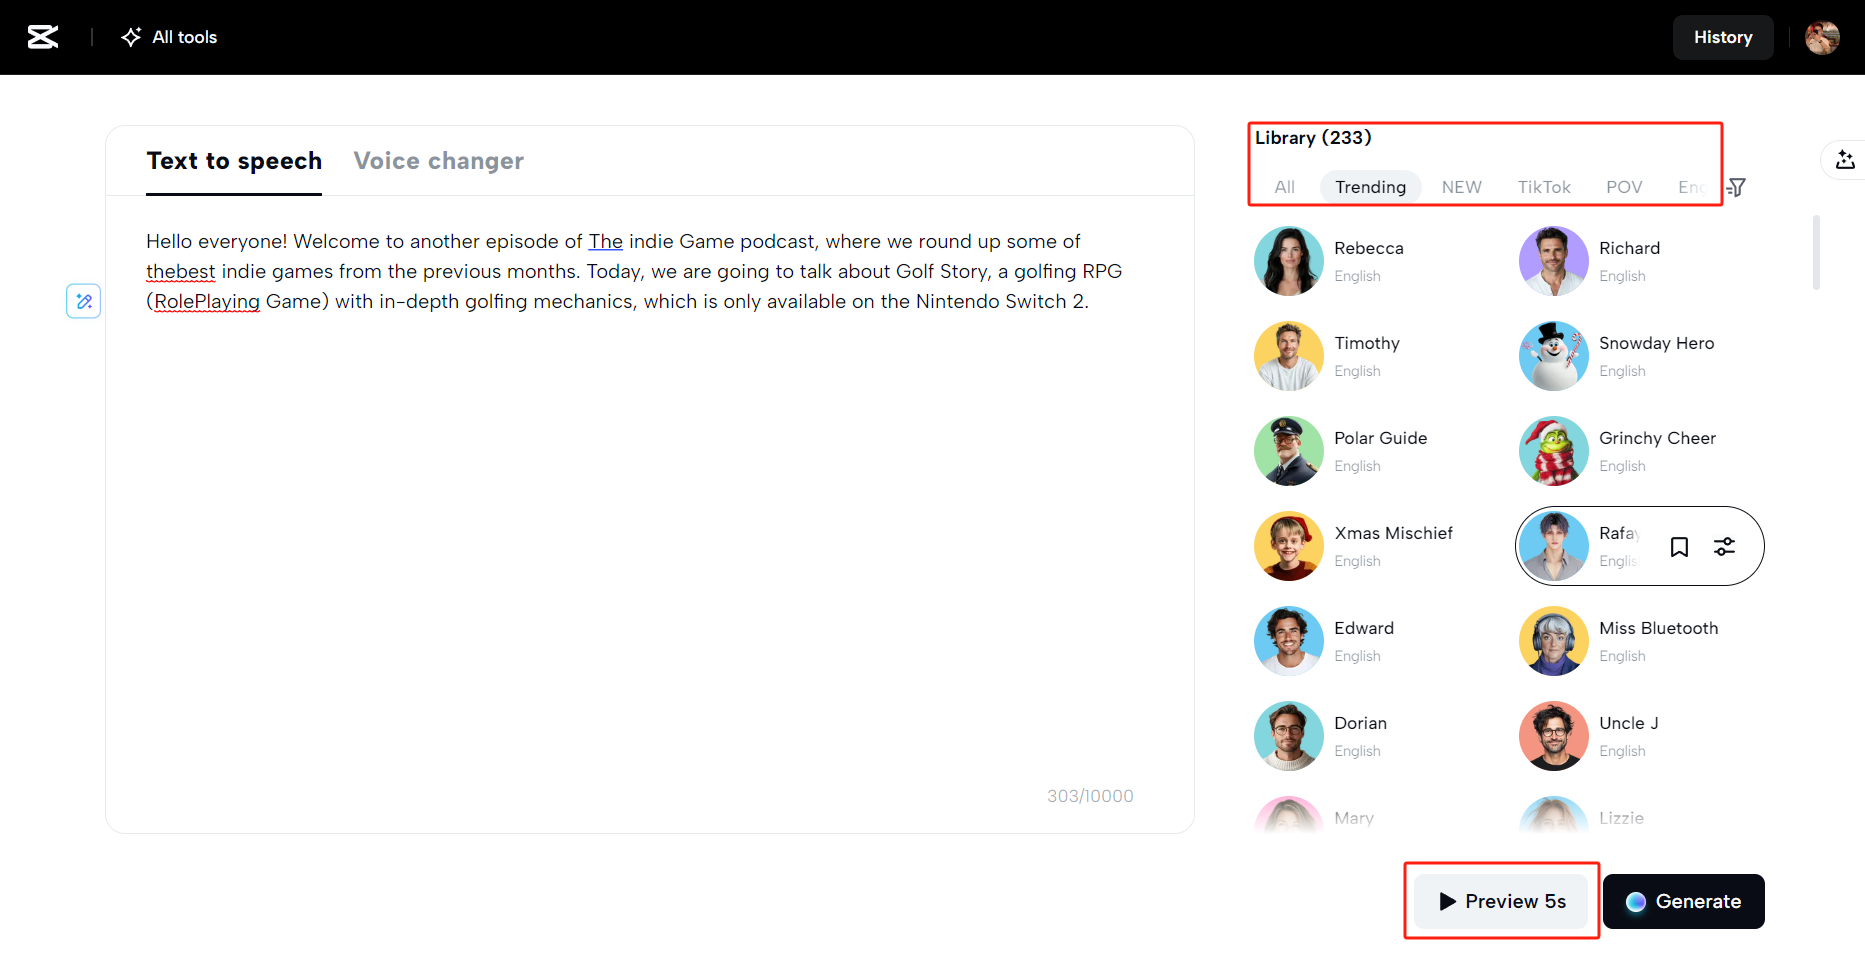The height and width of the screenshot is (969, 1865).
Task: Select the Edward voice name
Action: click(x=1364, y=628)
